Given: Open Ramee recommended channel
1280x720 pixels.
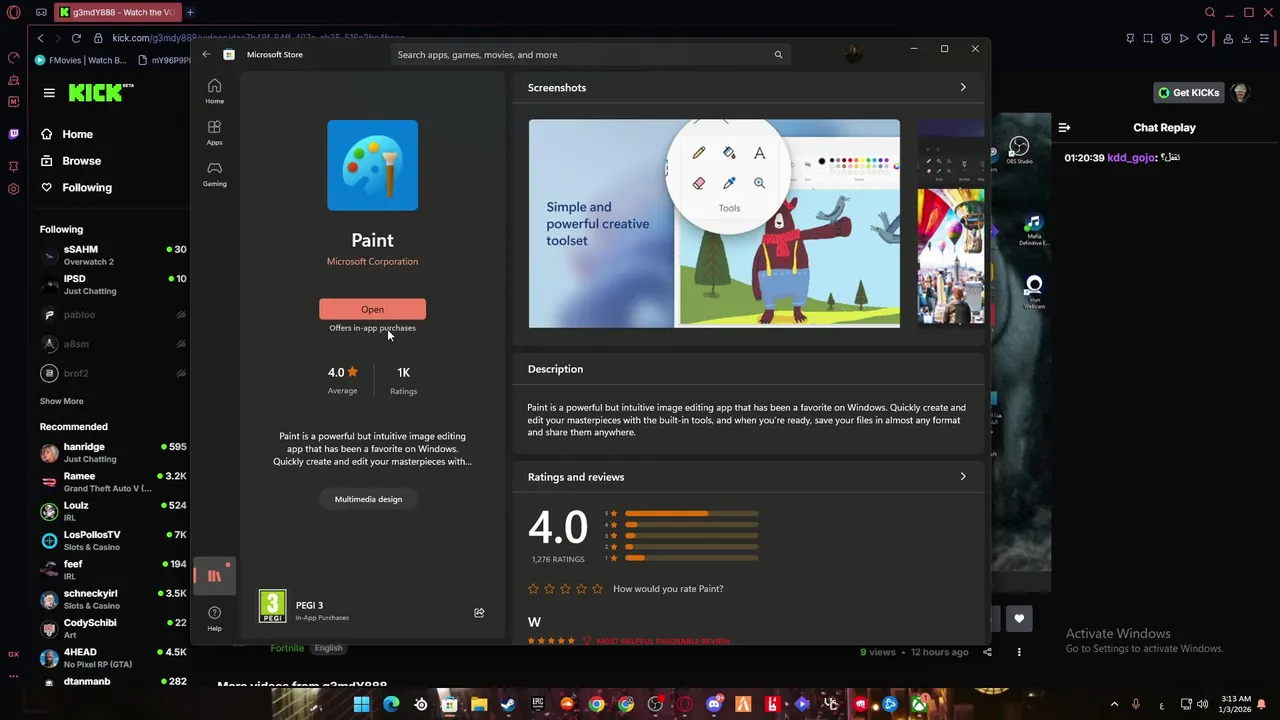Looking at the screenshot, I should pos(113,482).
